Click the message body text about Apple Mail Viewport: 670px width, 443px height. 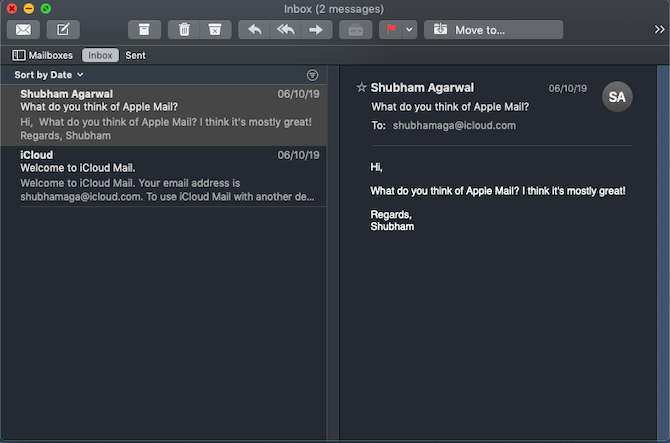pos(498,191)
